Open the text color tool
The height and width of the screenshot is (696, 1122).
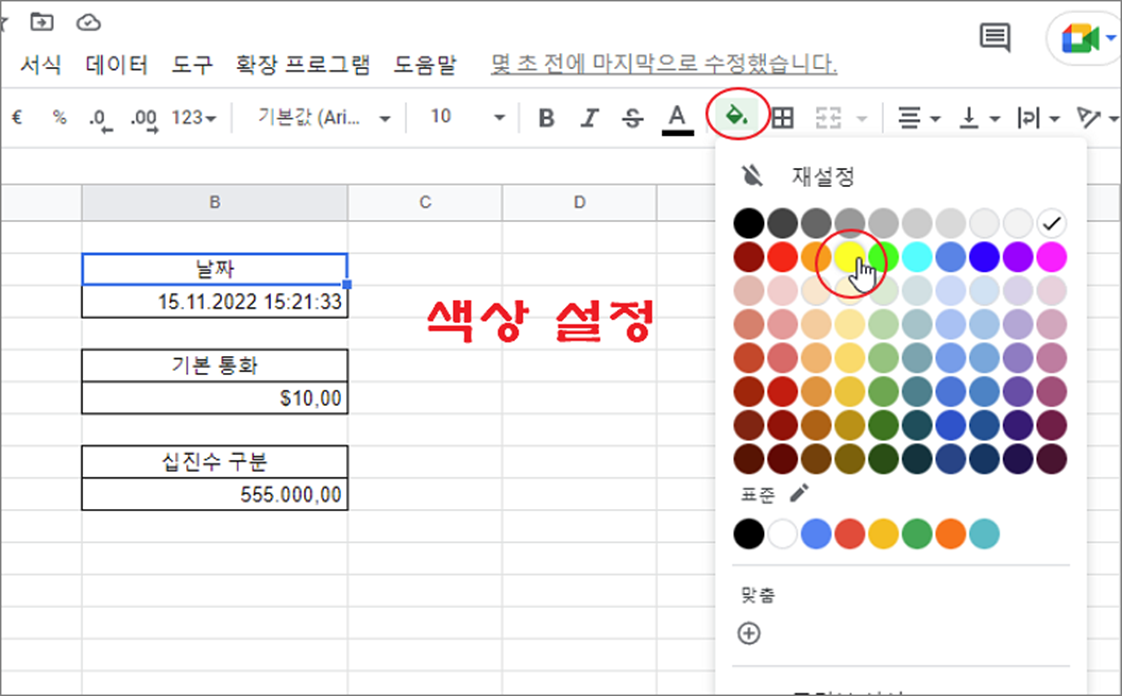coord(677,118)
